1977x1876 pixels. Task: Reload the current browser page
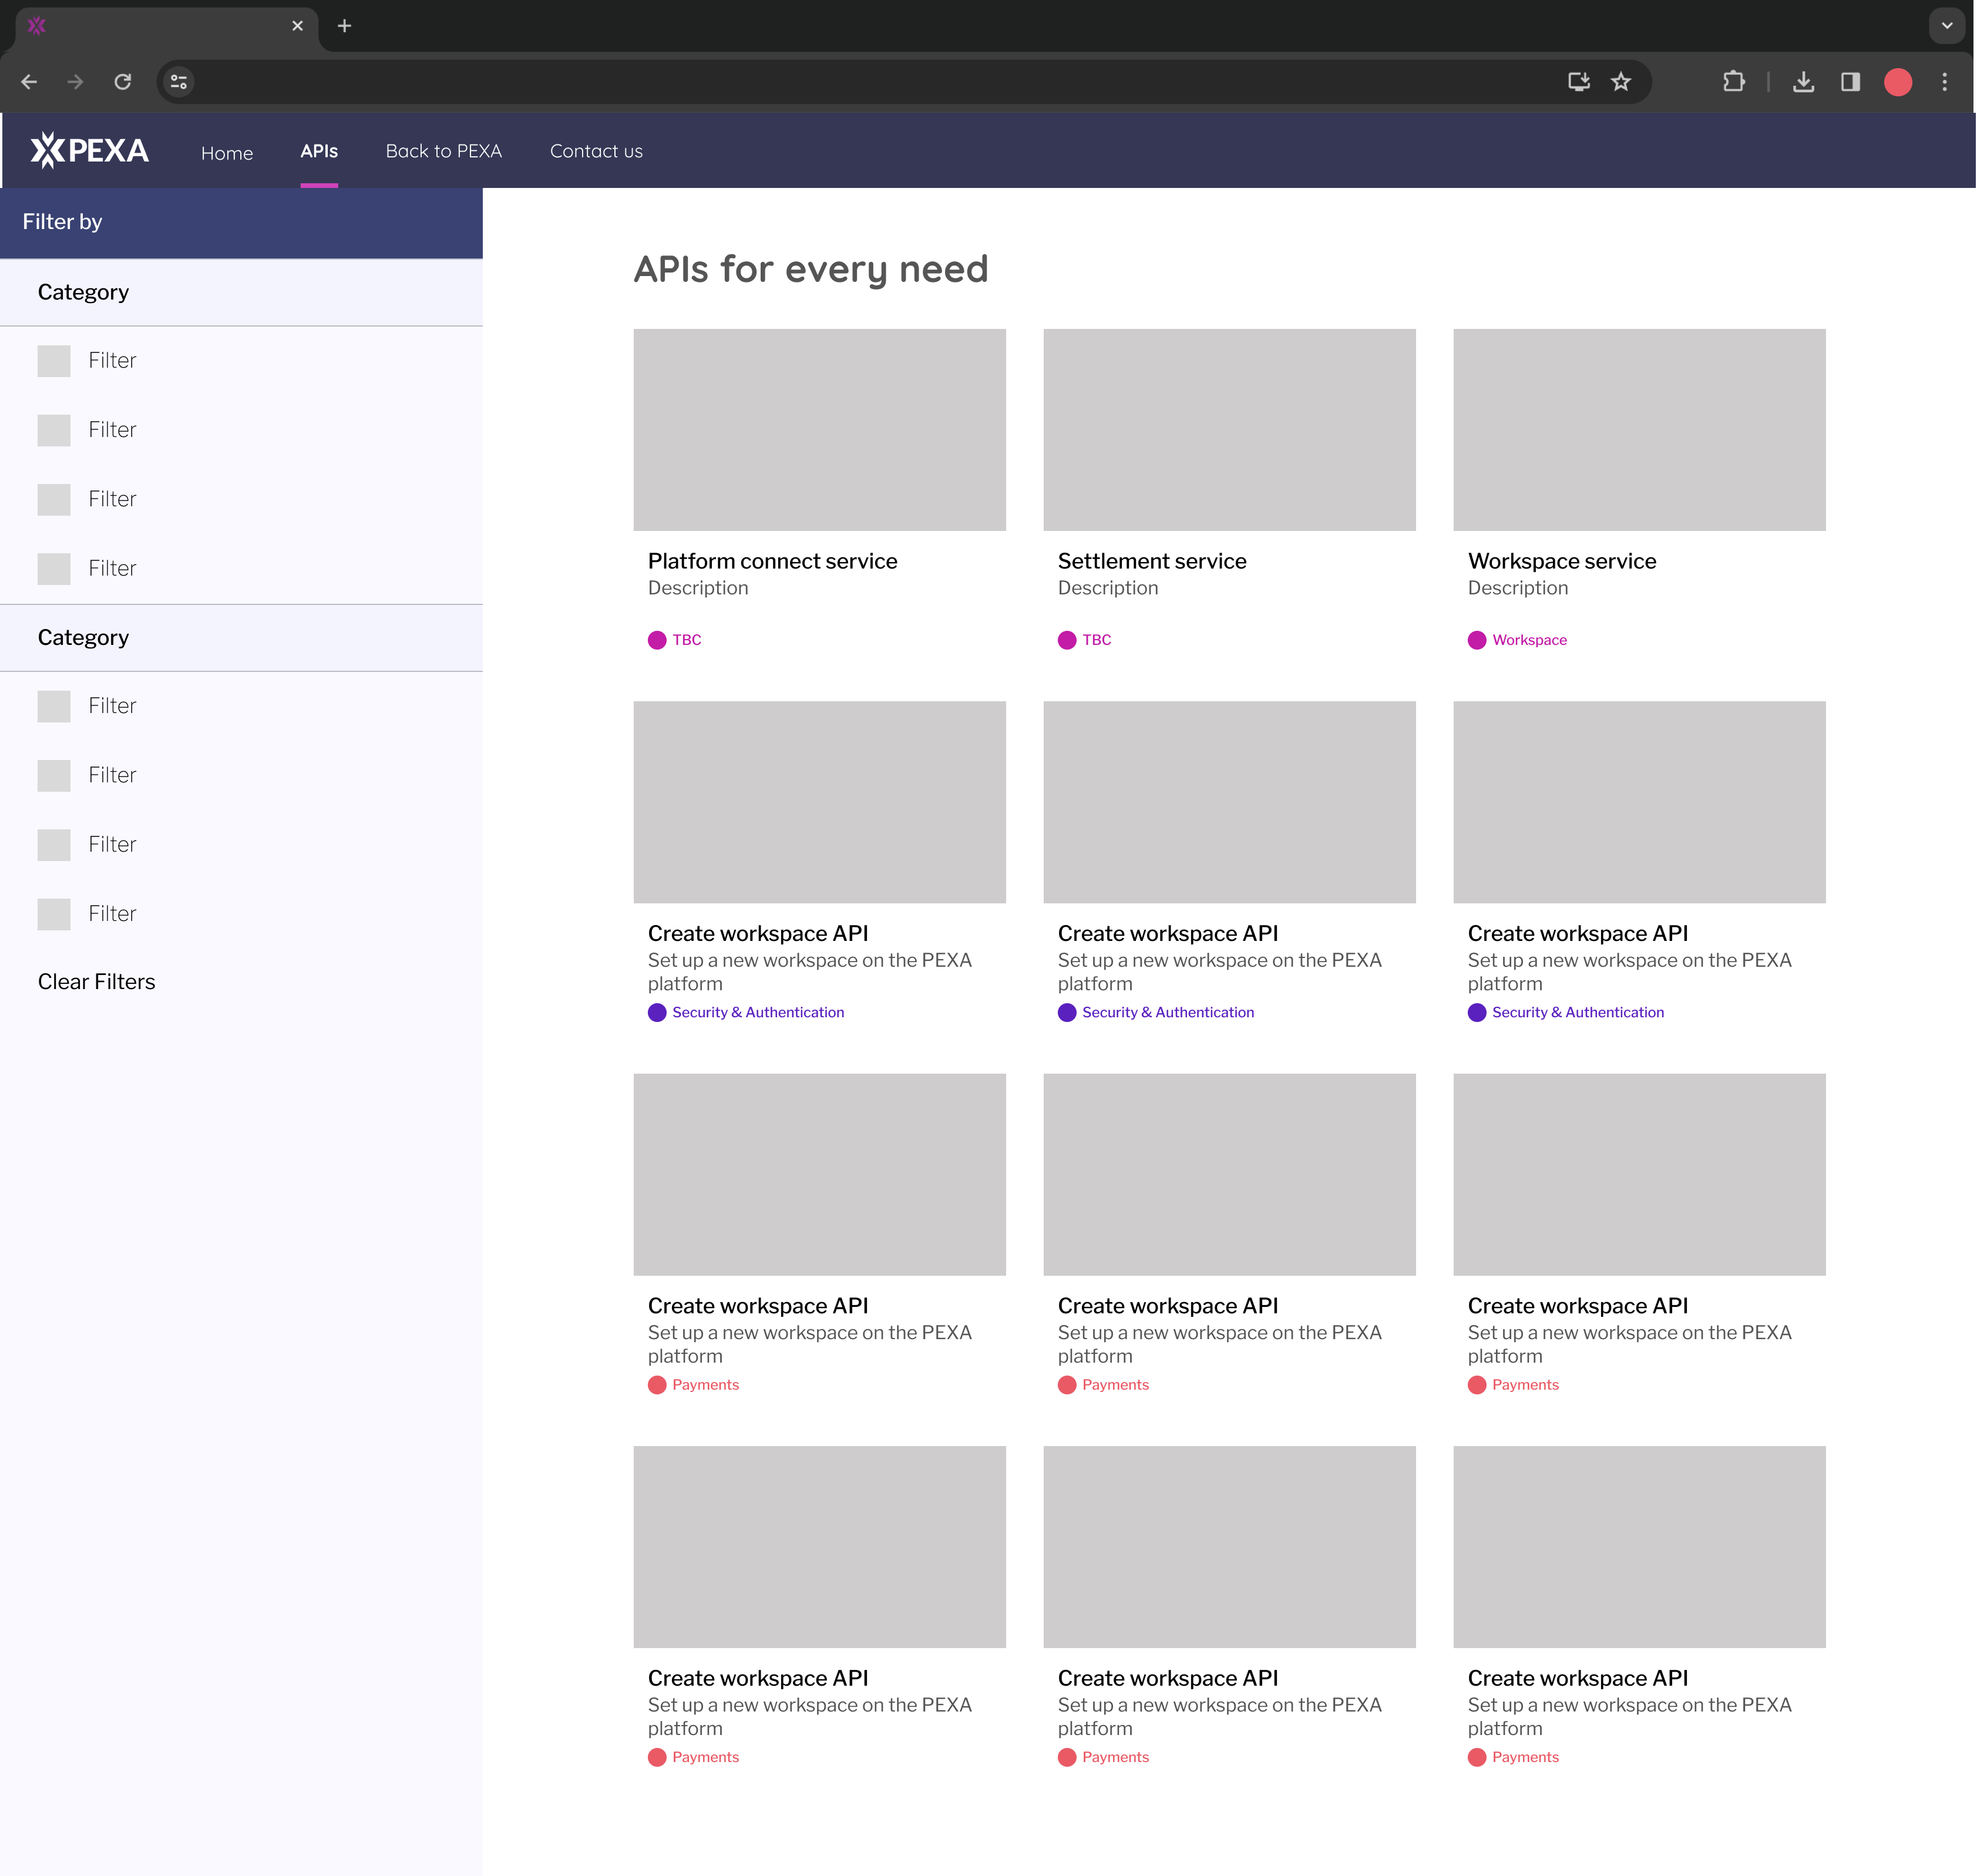(123, 82)
